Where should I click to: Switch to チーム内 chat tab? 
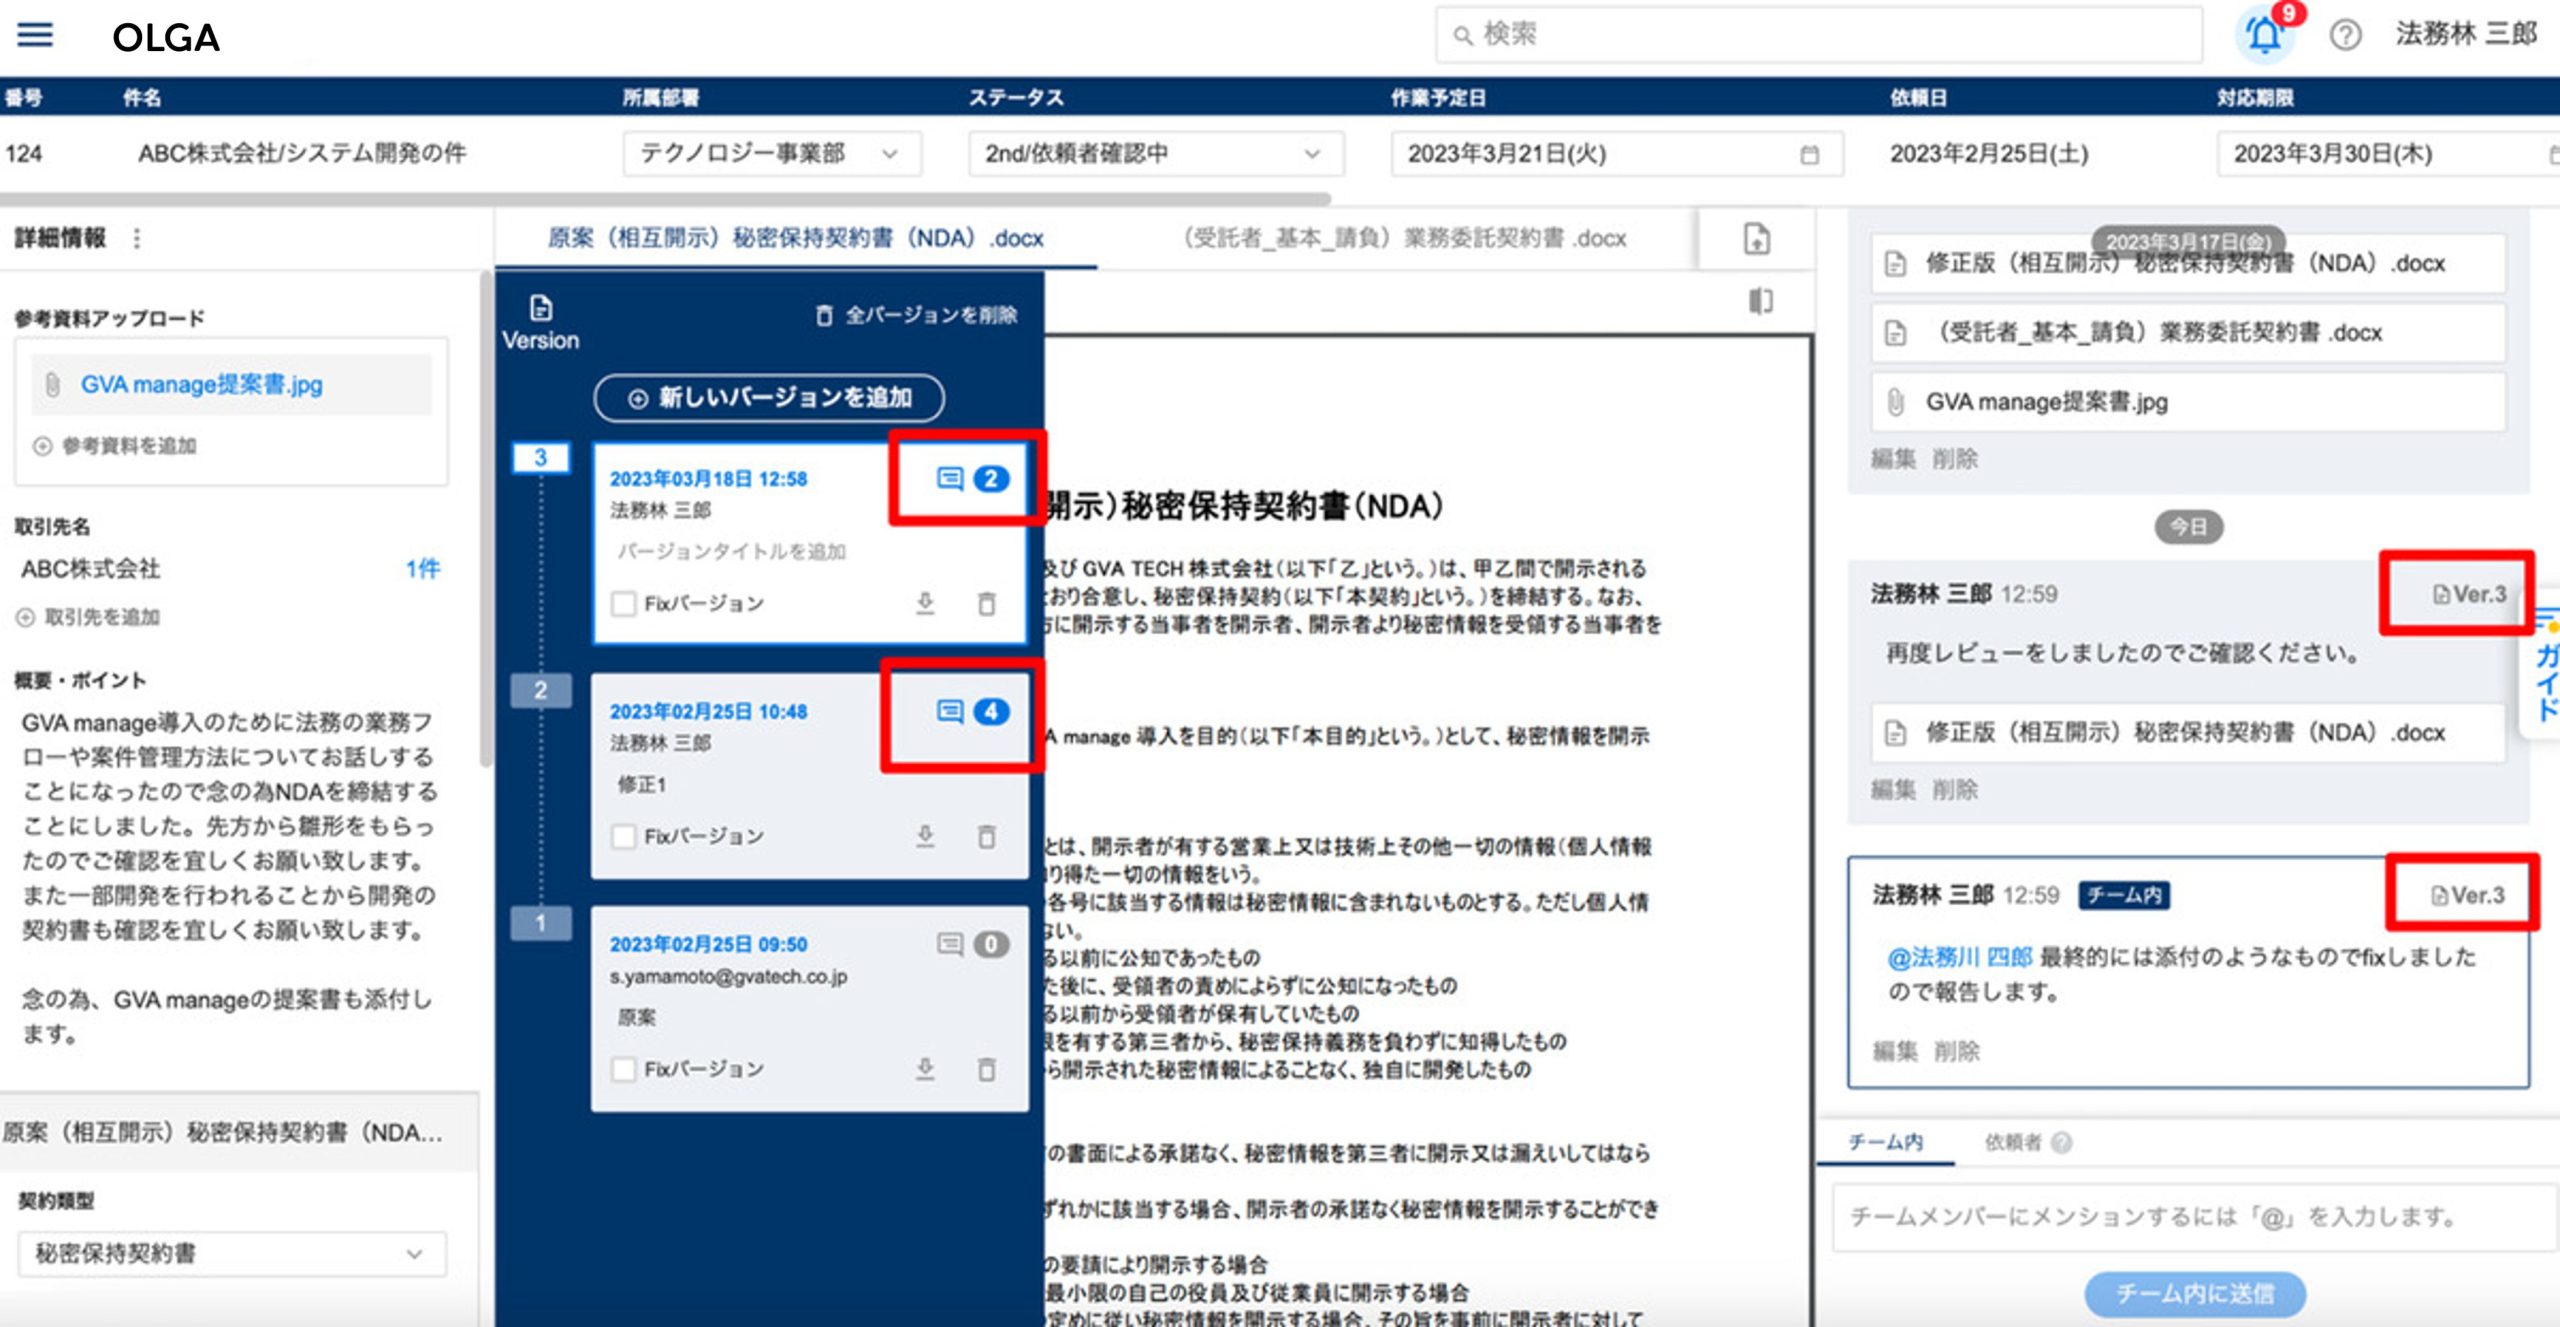tap(1885, 1142)
